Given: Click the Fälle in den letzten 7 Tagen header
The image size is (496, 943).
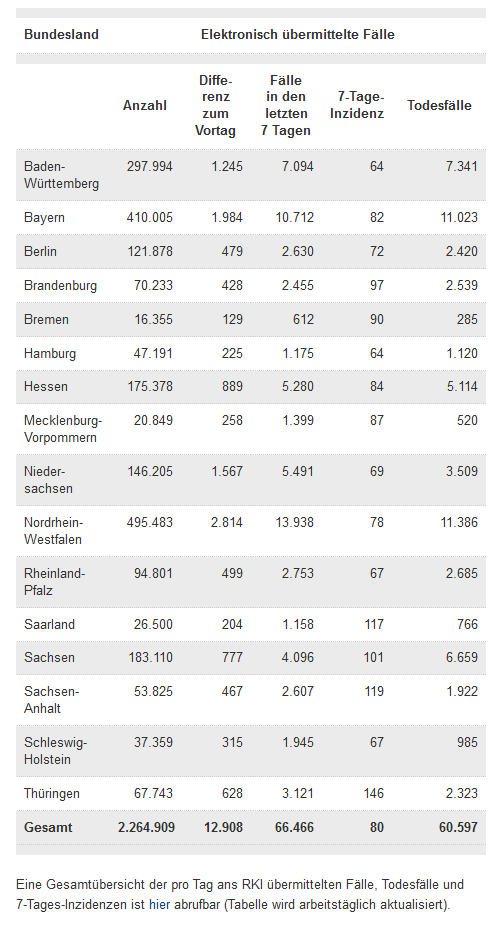Looking at the screenshot, I should click(x=286, y=105).
